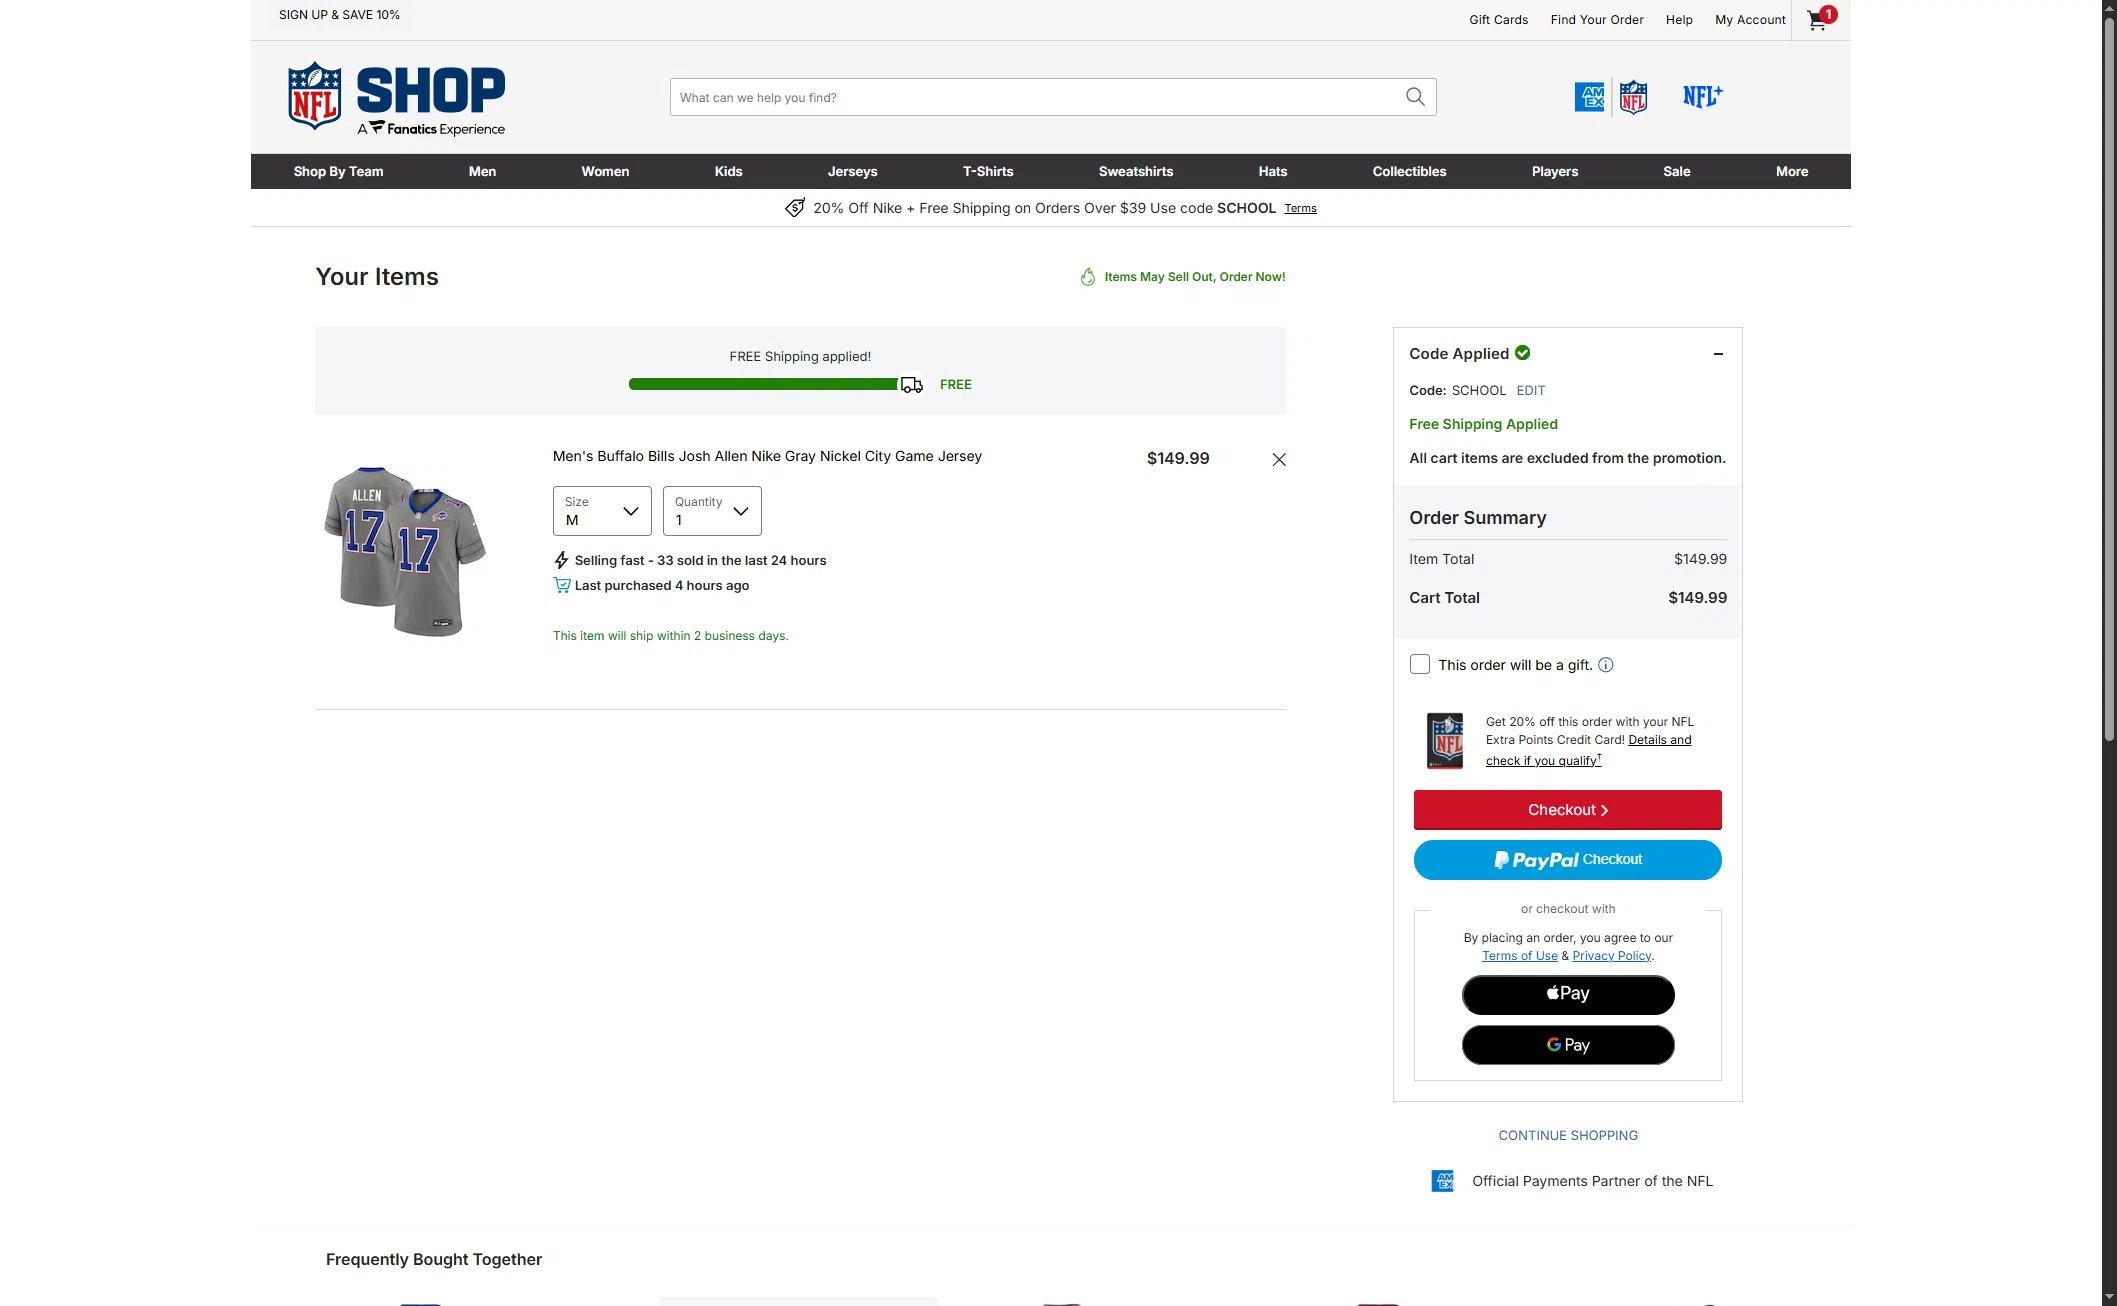Click the green checkmark beside Code Applied
The height and width of the screenshot is (1306, 2117).
pos(1523,353)
